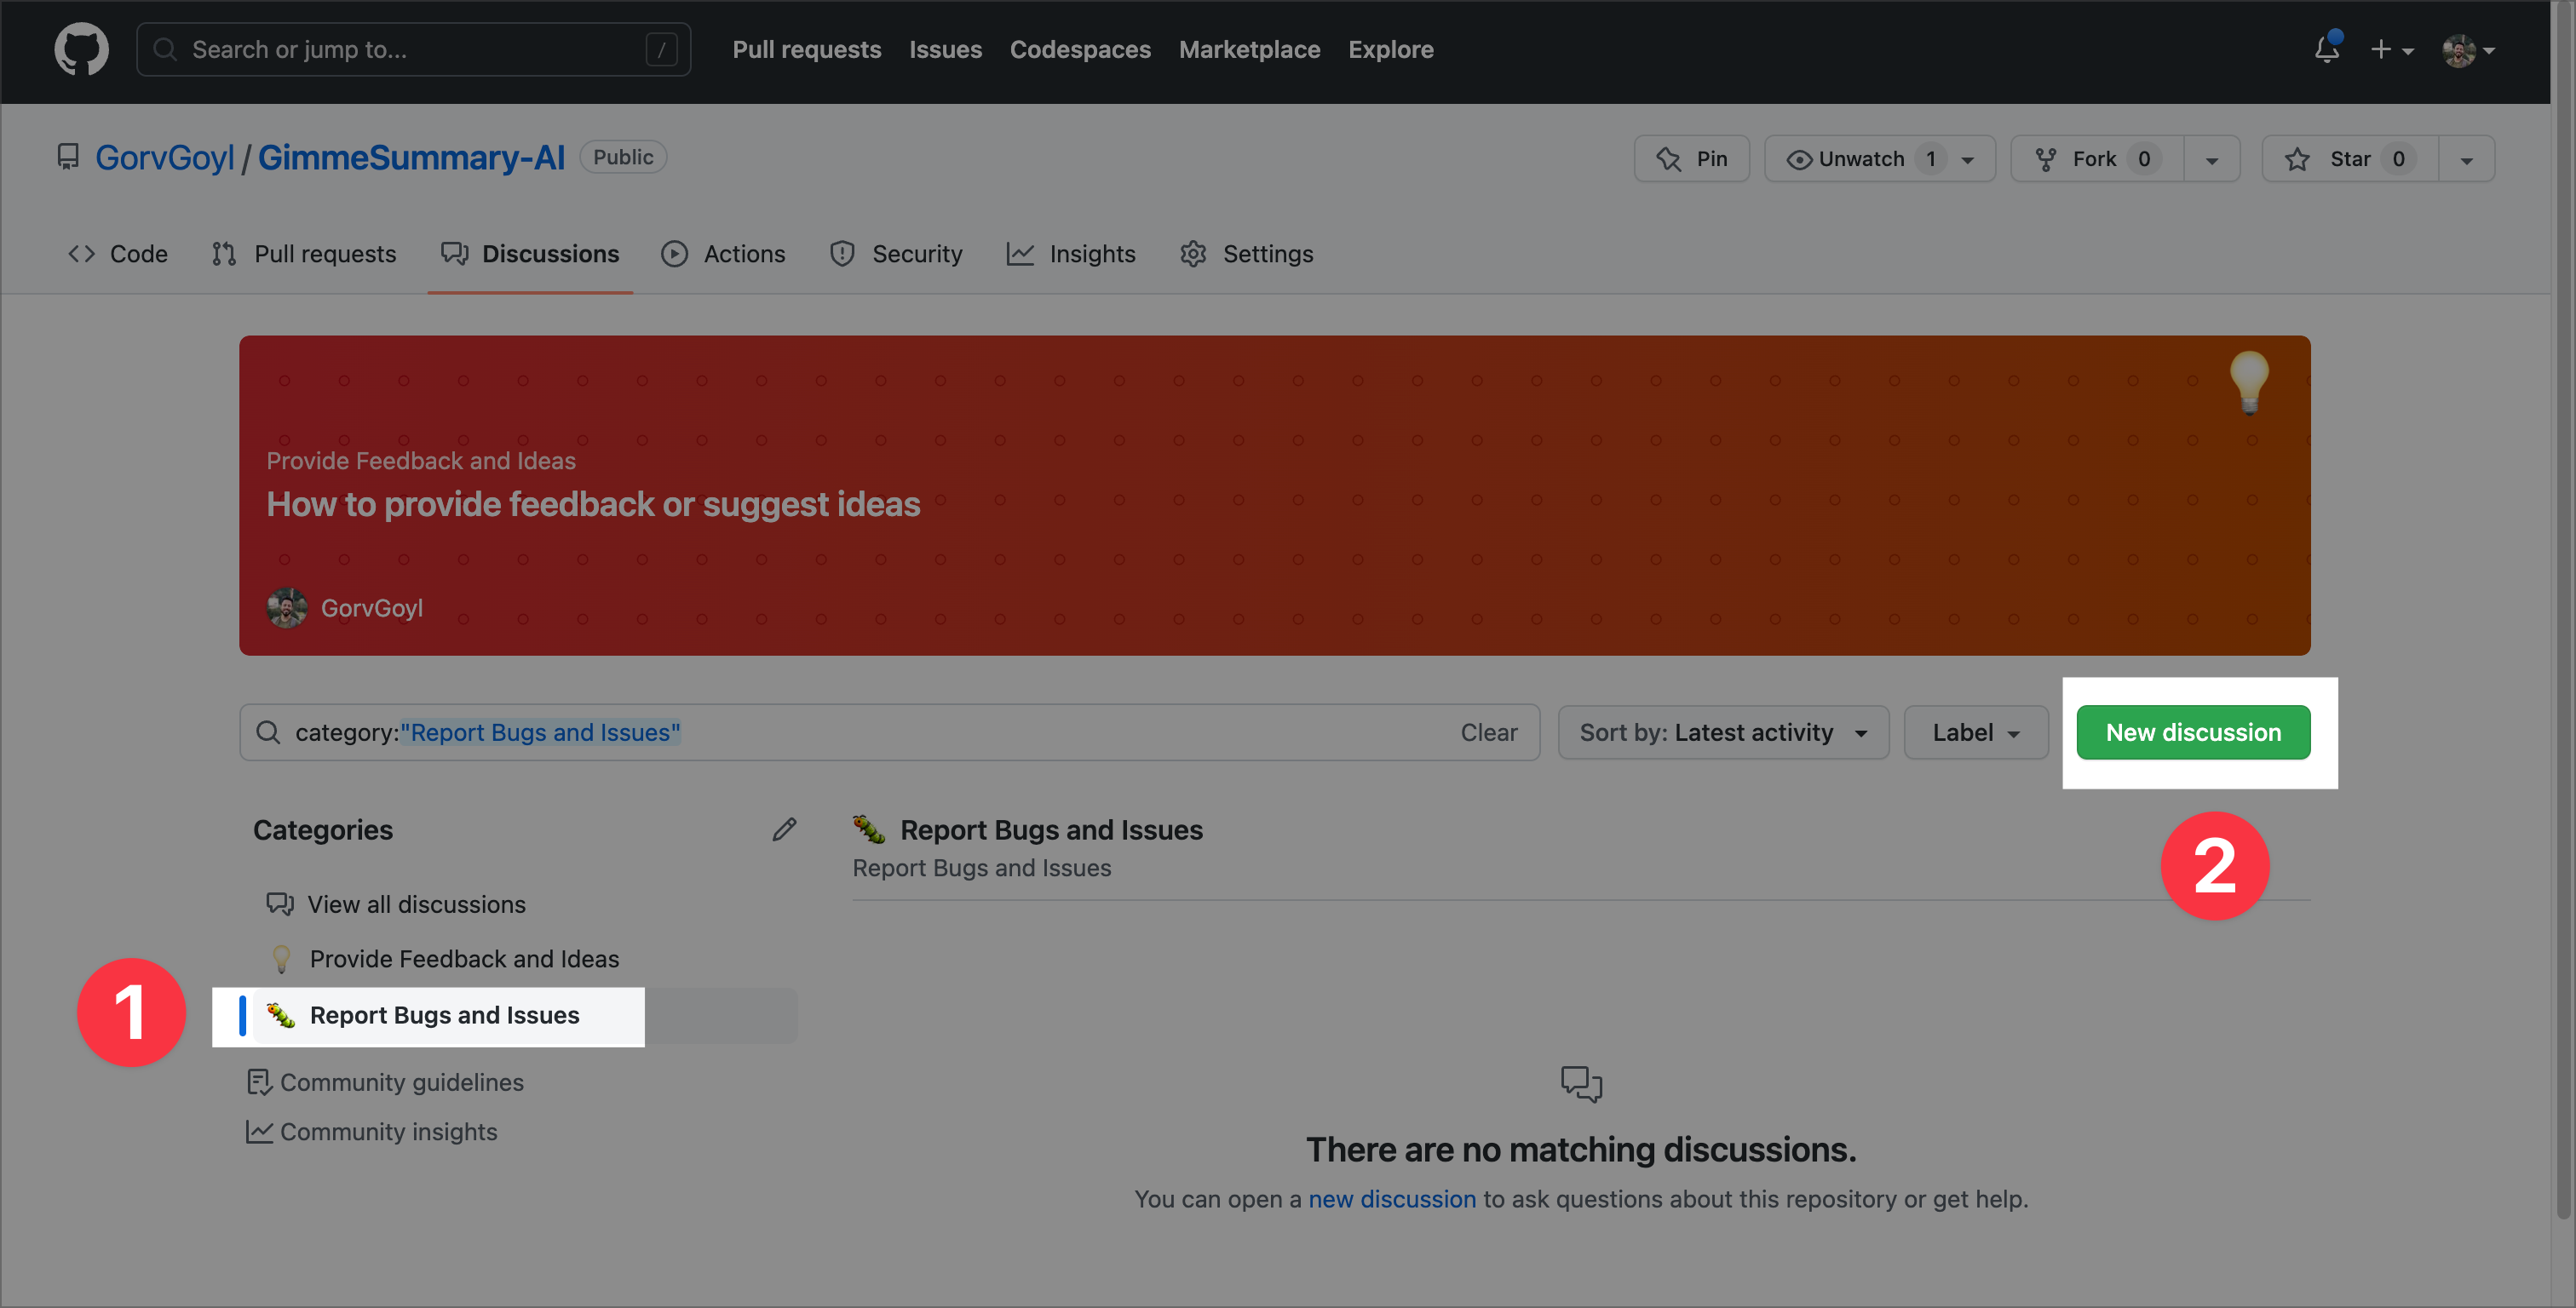Open the GimmeSummary-AI repository name link
This screenshot has height=1308, width=2576.
(411, 157)
